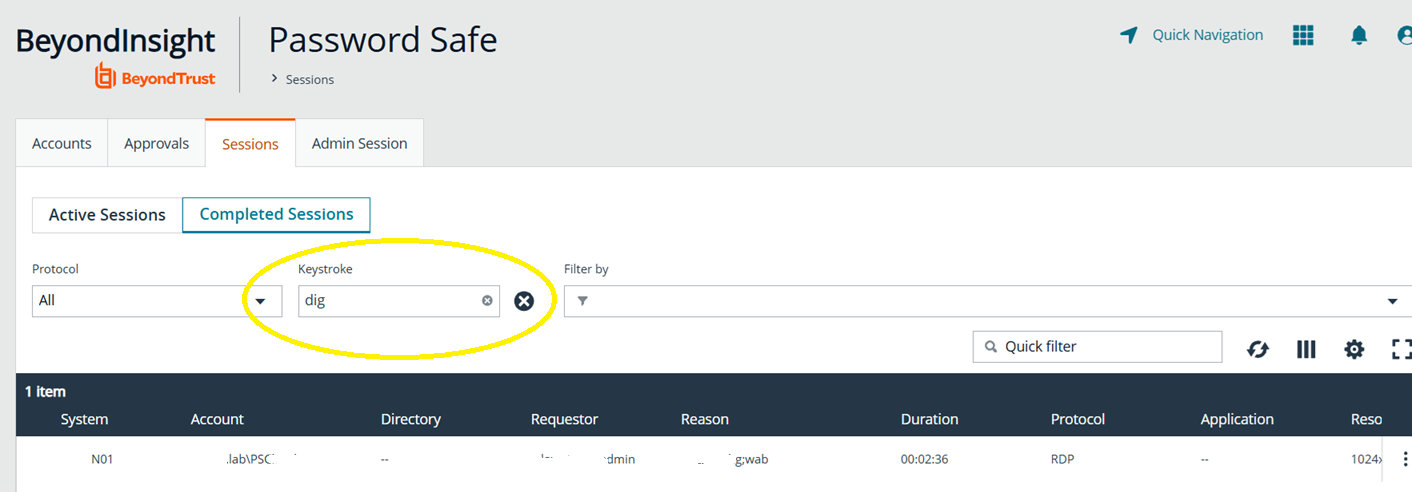
Task: Show Completed Sessions
Action: point(276,215)
